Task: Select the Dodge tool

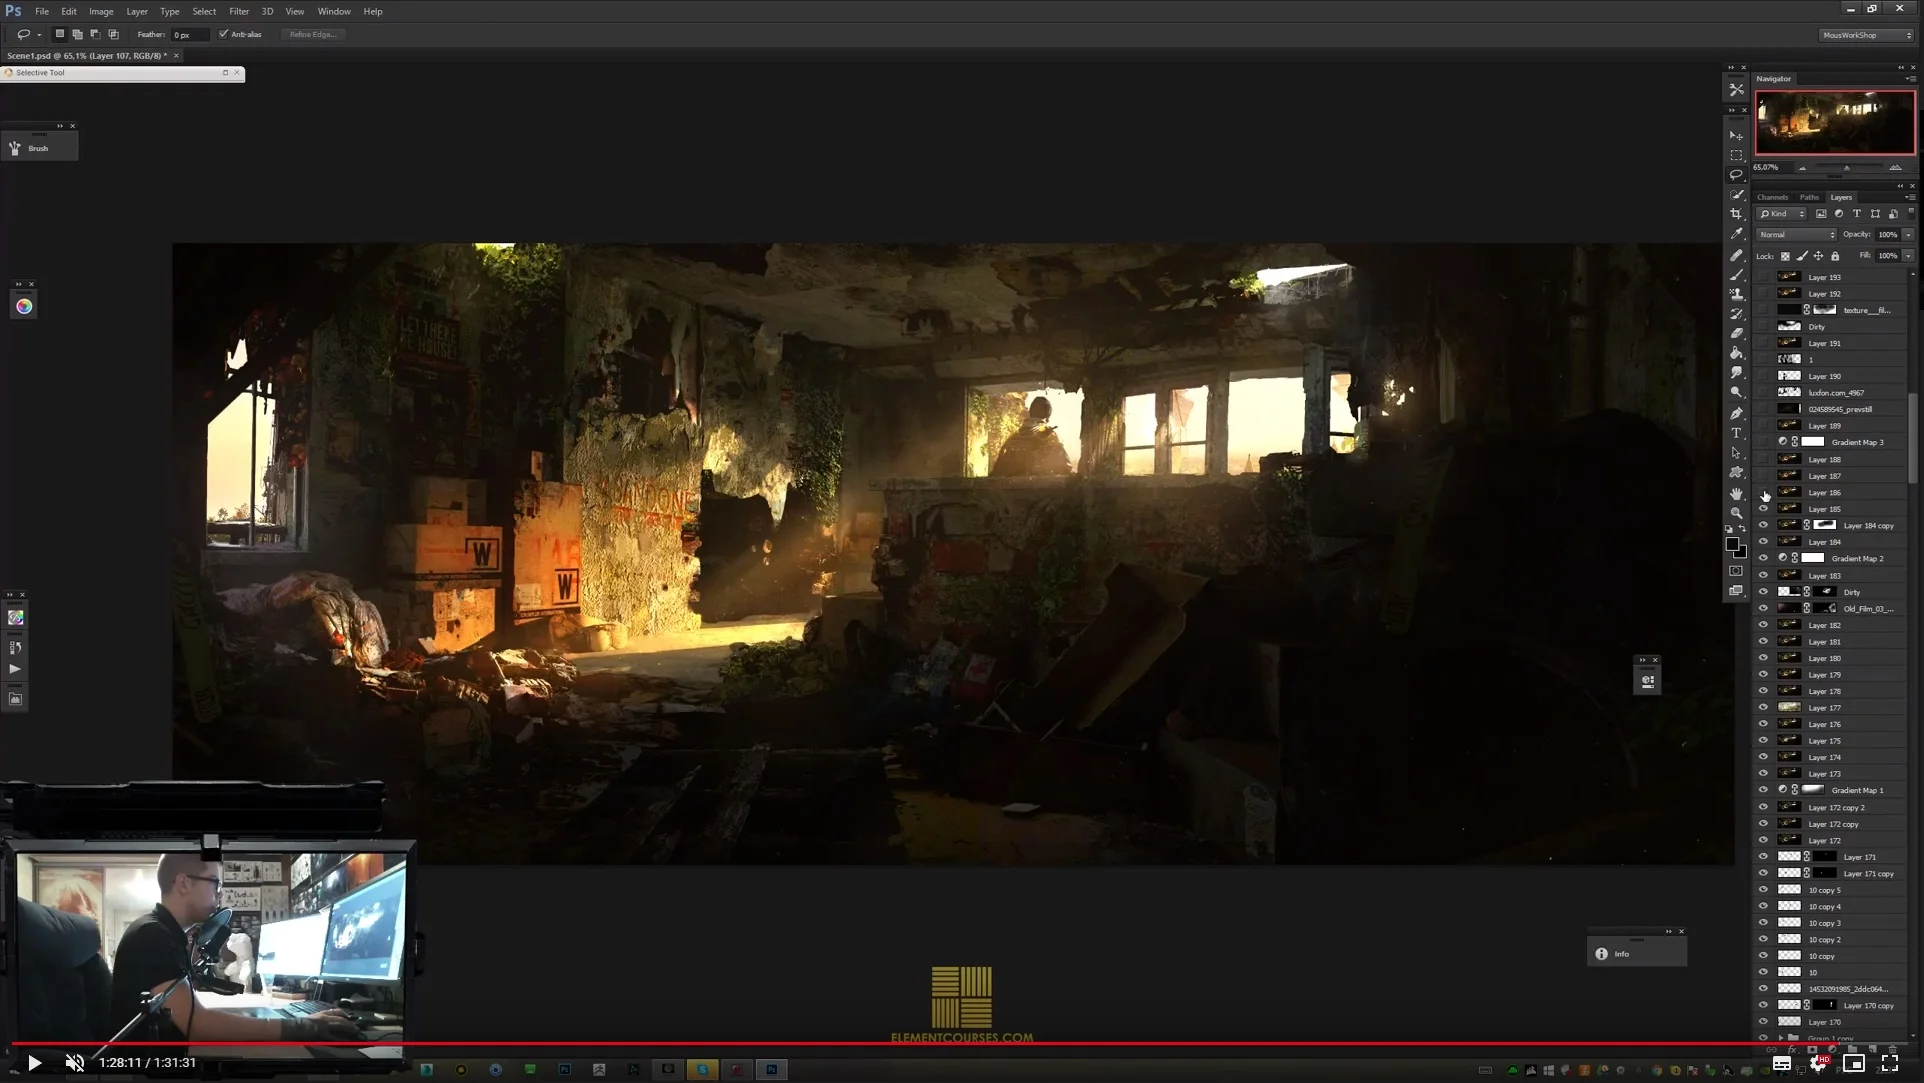Action: click(1736, 393)
